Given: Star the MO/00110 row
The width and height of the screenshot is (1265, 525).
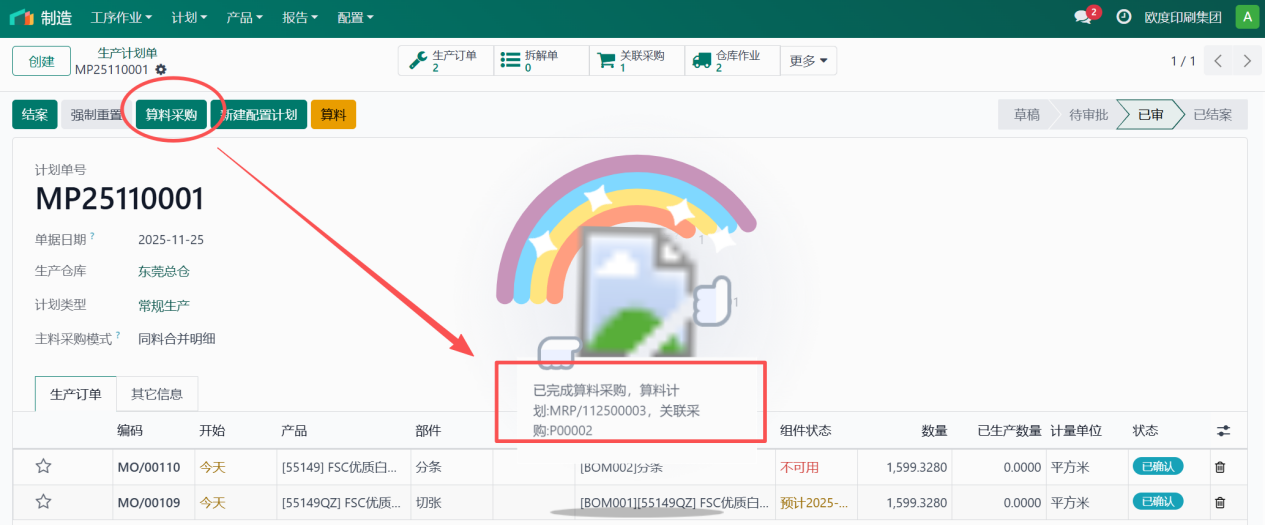Looking at the screenshot, I should pos(43,466).
